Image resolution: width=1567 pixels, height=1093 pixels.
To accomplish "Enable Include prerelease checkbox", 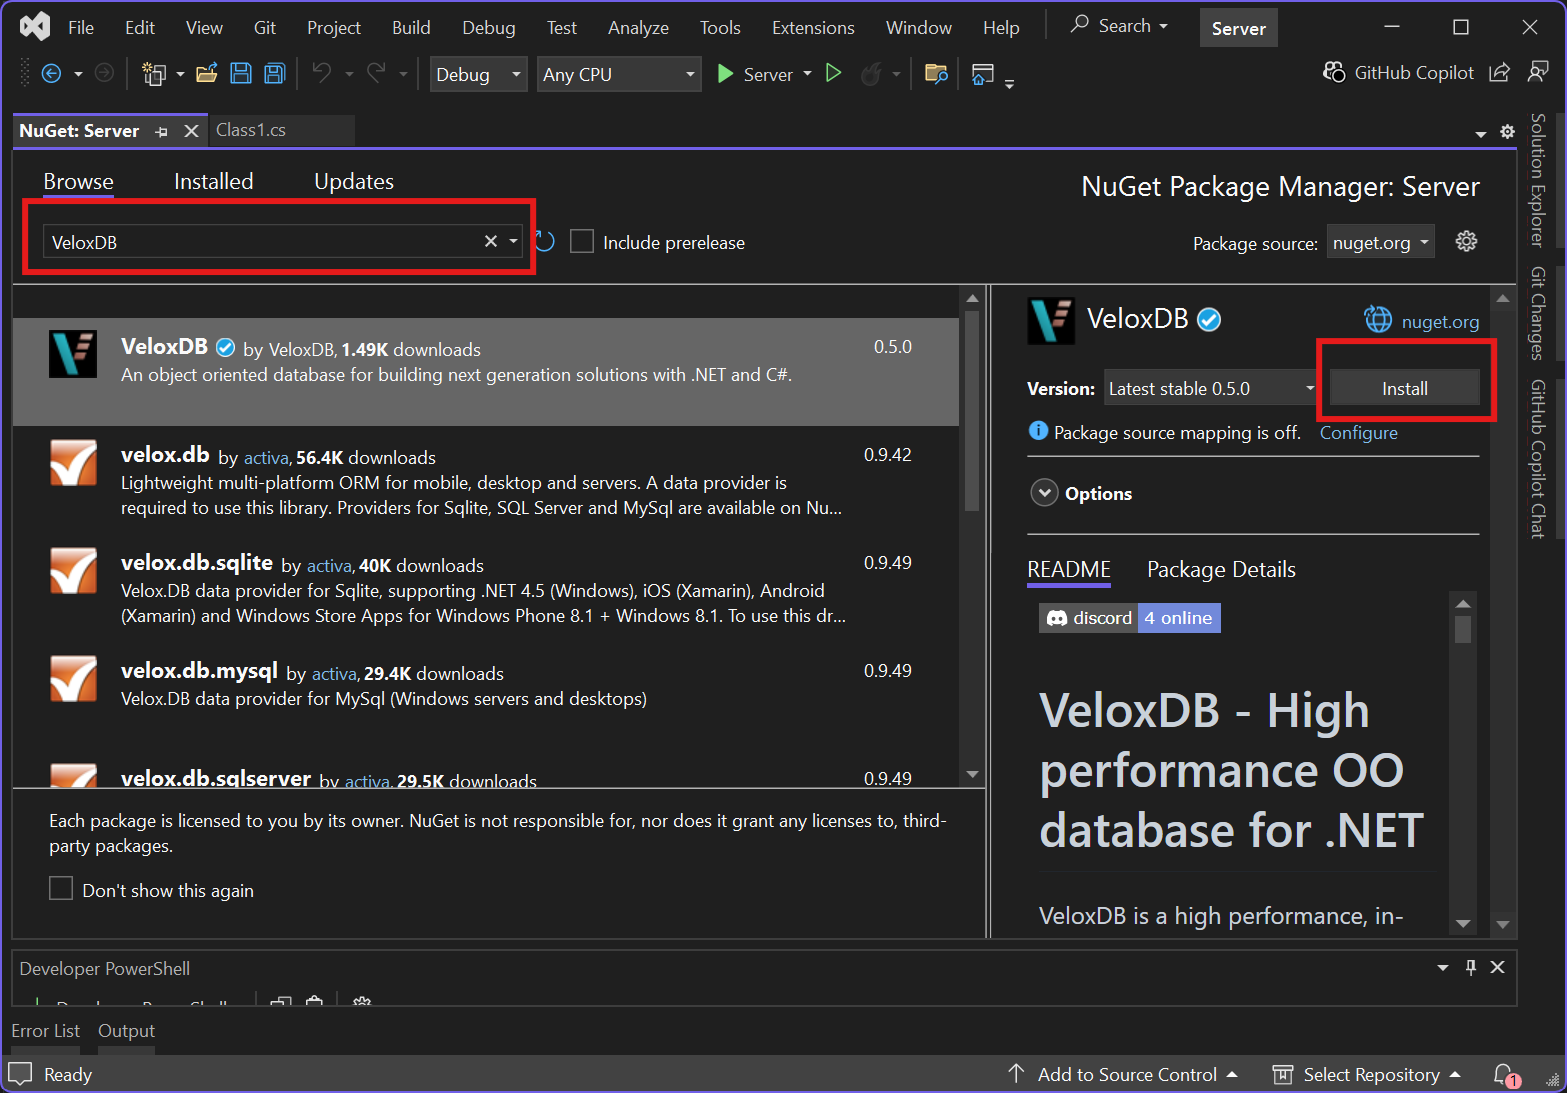I will [582, 241].
